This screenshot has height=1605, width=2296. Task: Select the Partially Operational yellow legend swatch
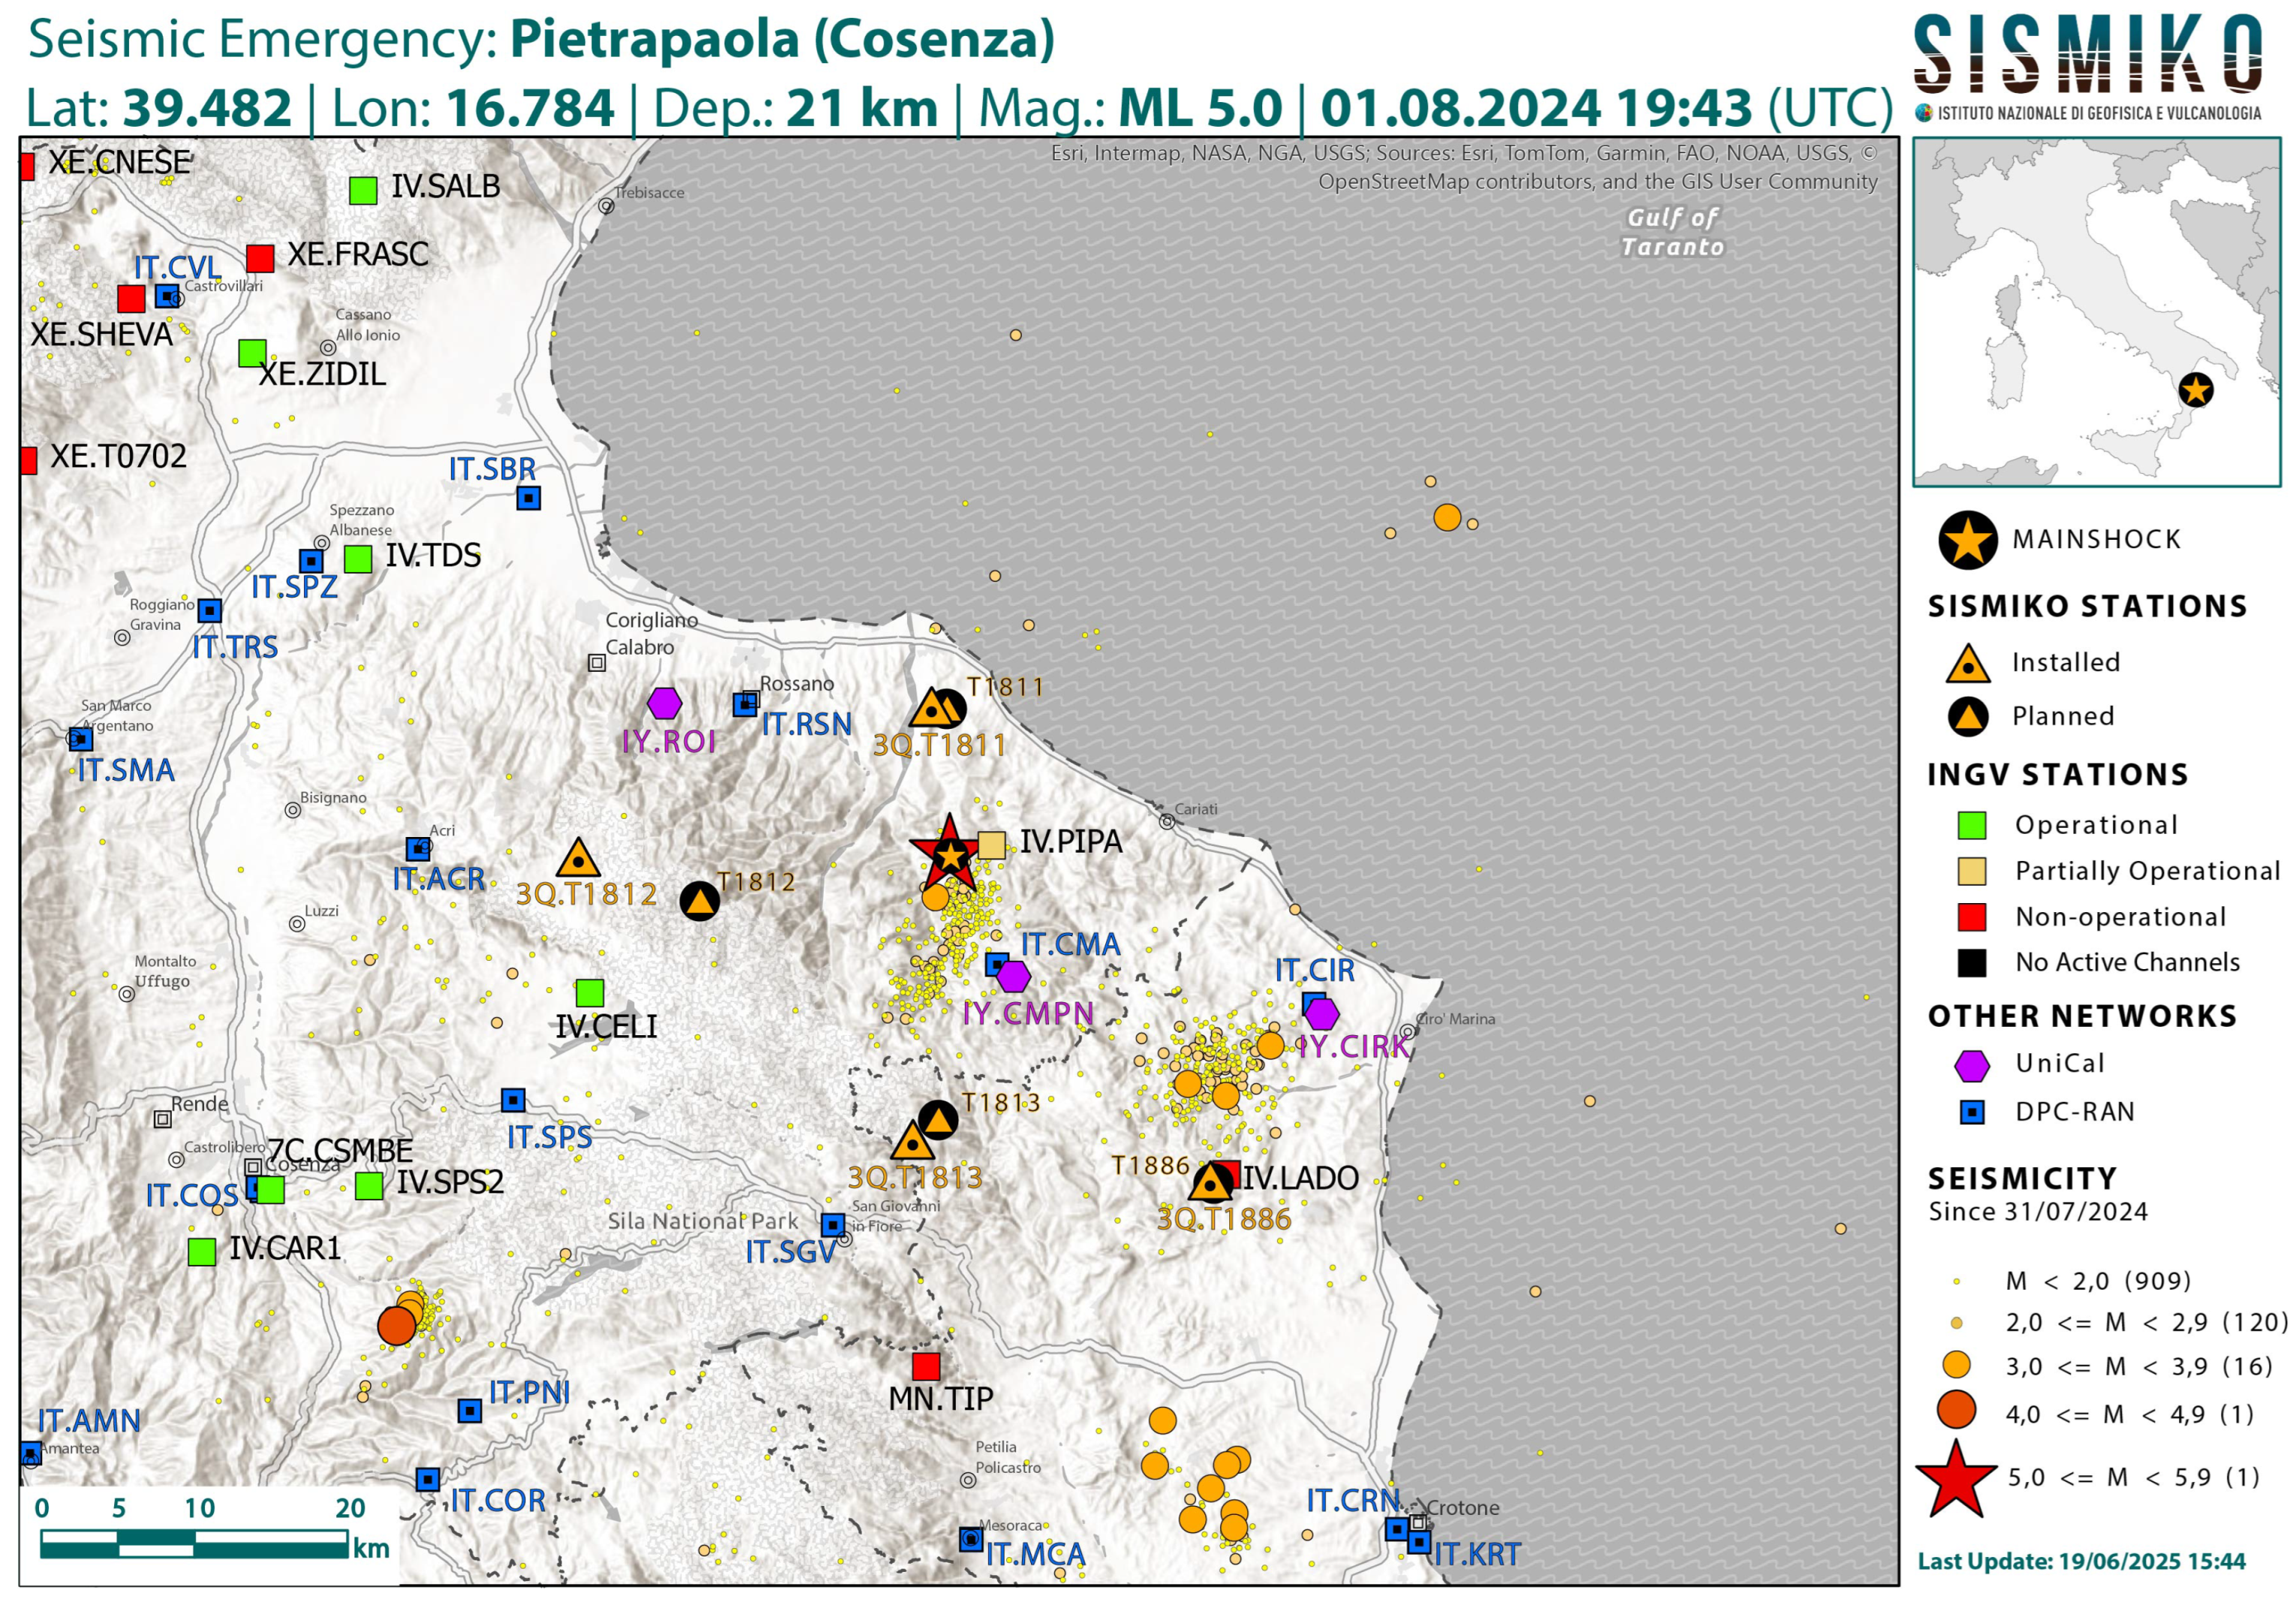(x=1971, y=871)
